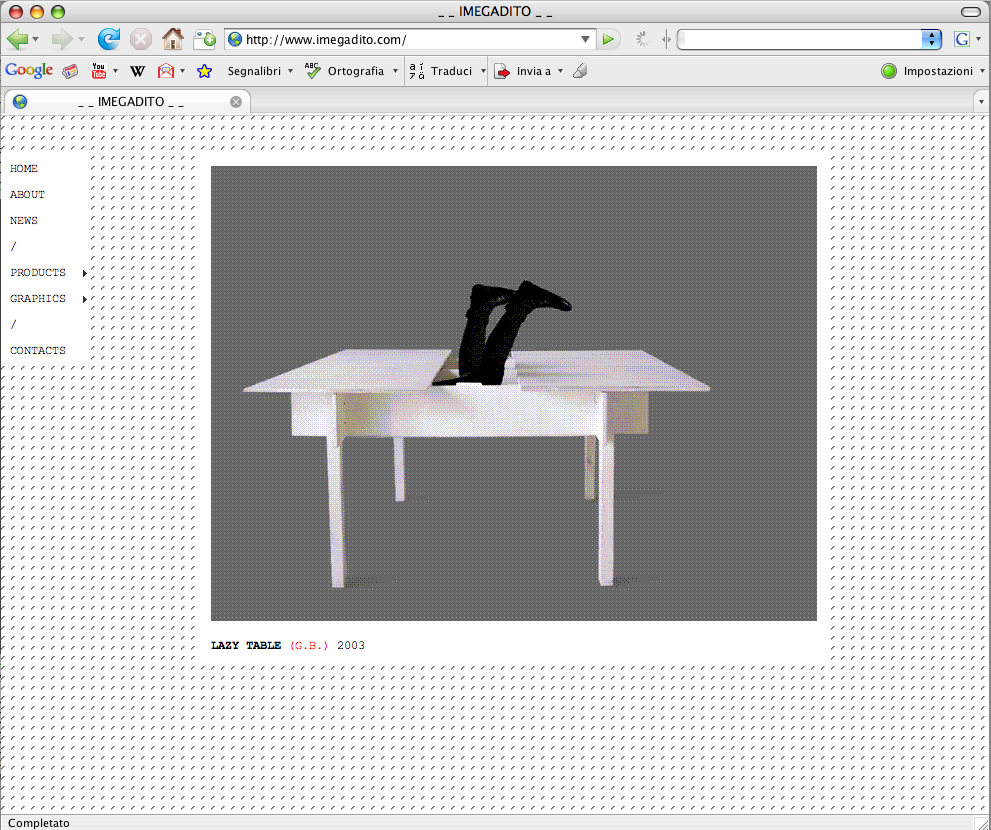Focus the search field in navigation bar
The width and height of the screenshot is (991, 830).
(x=801, y=39)
